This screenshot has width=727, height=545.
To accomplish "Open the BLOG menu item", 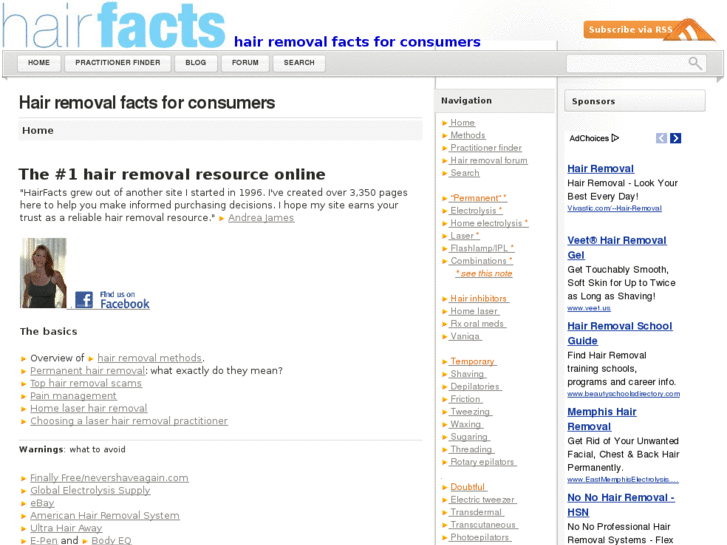I will coord(196,63).
